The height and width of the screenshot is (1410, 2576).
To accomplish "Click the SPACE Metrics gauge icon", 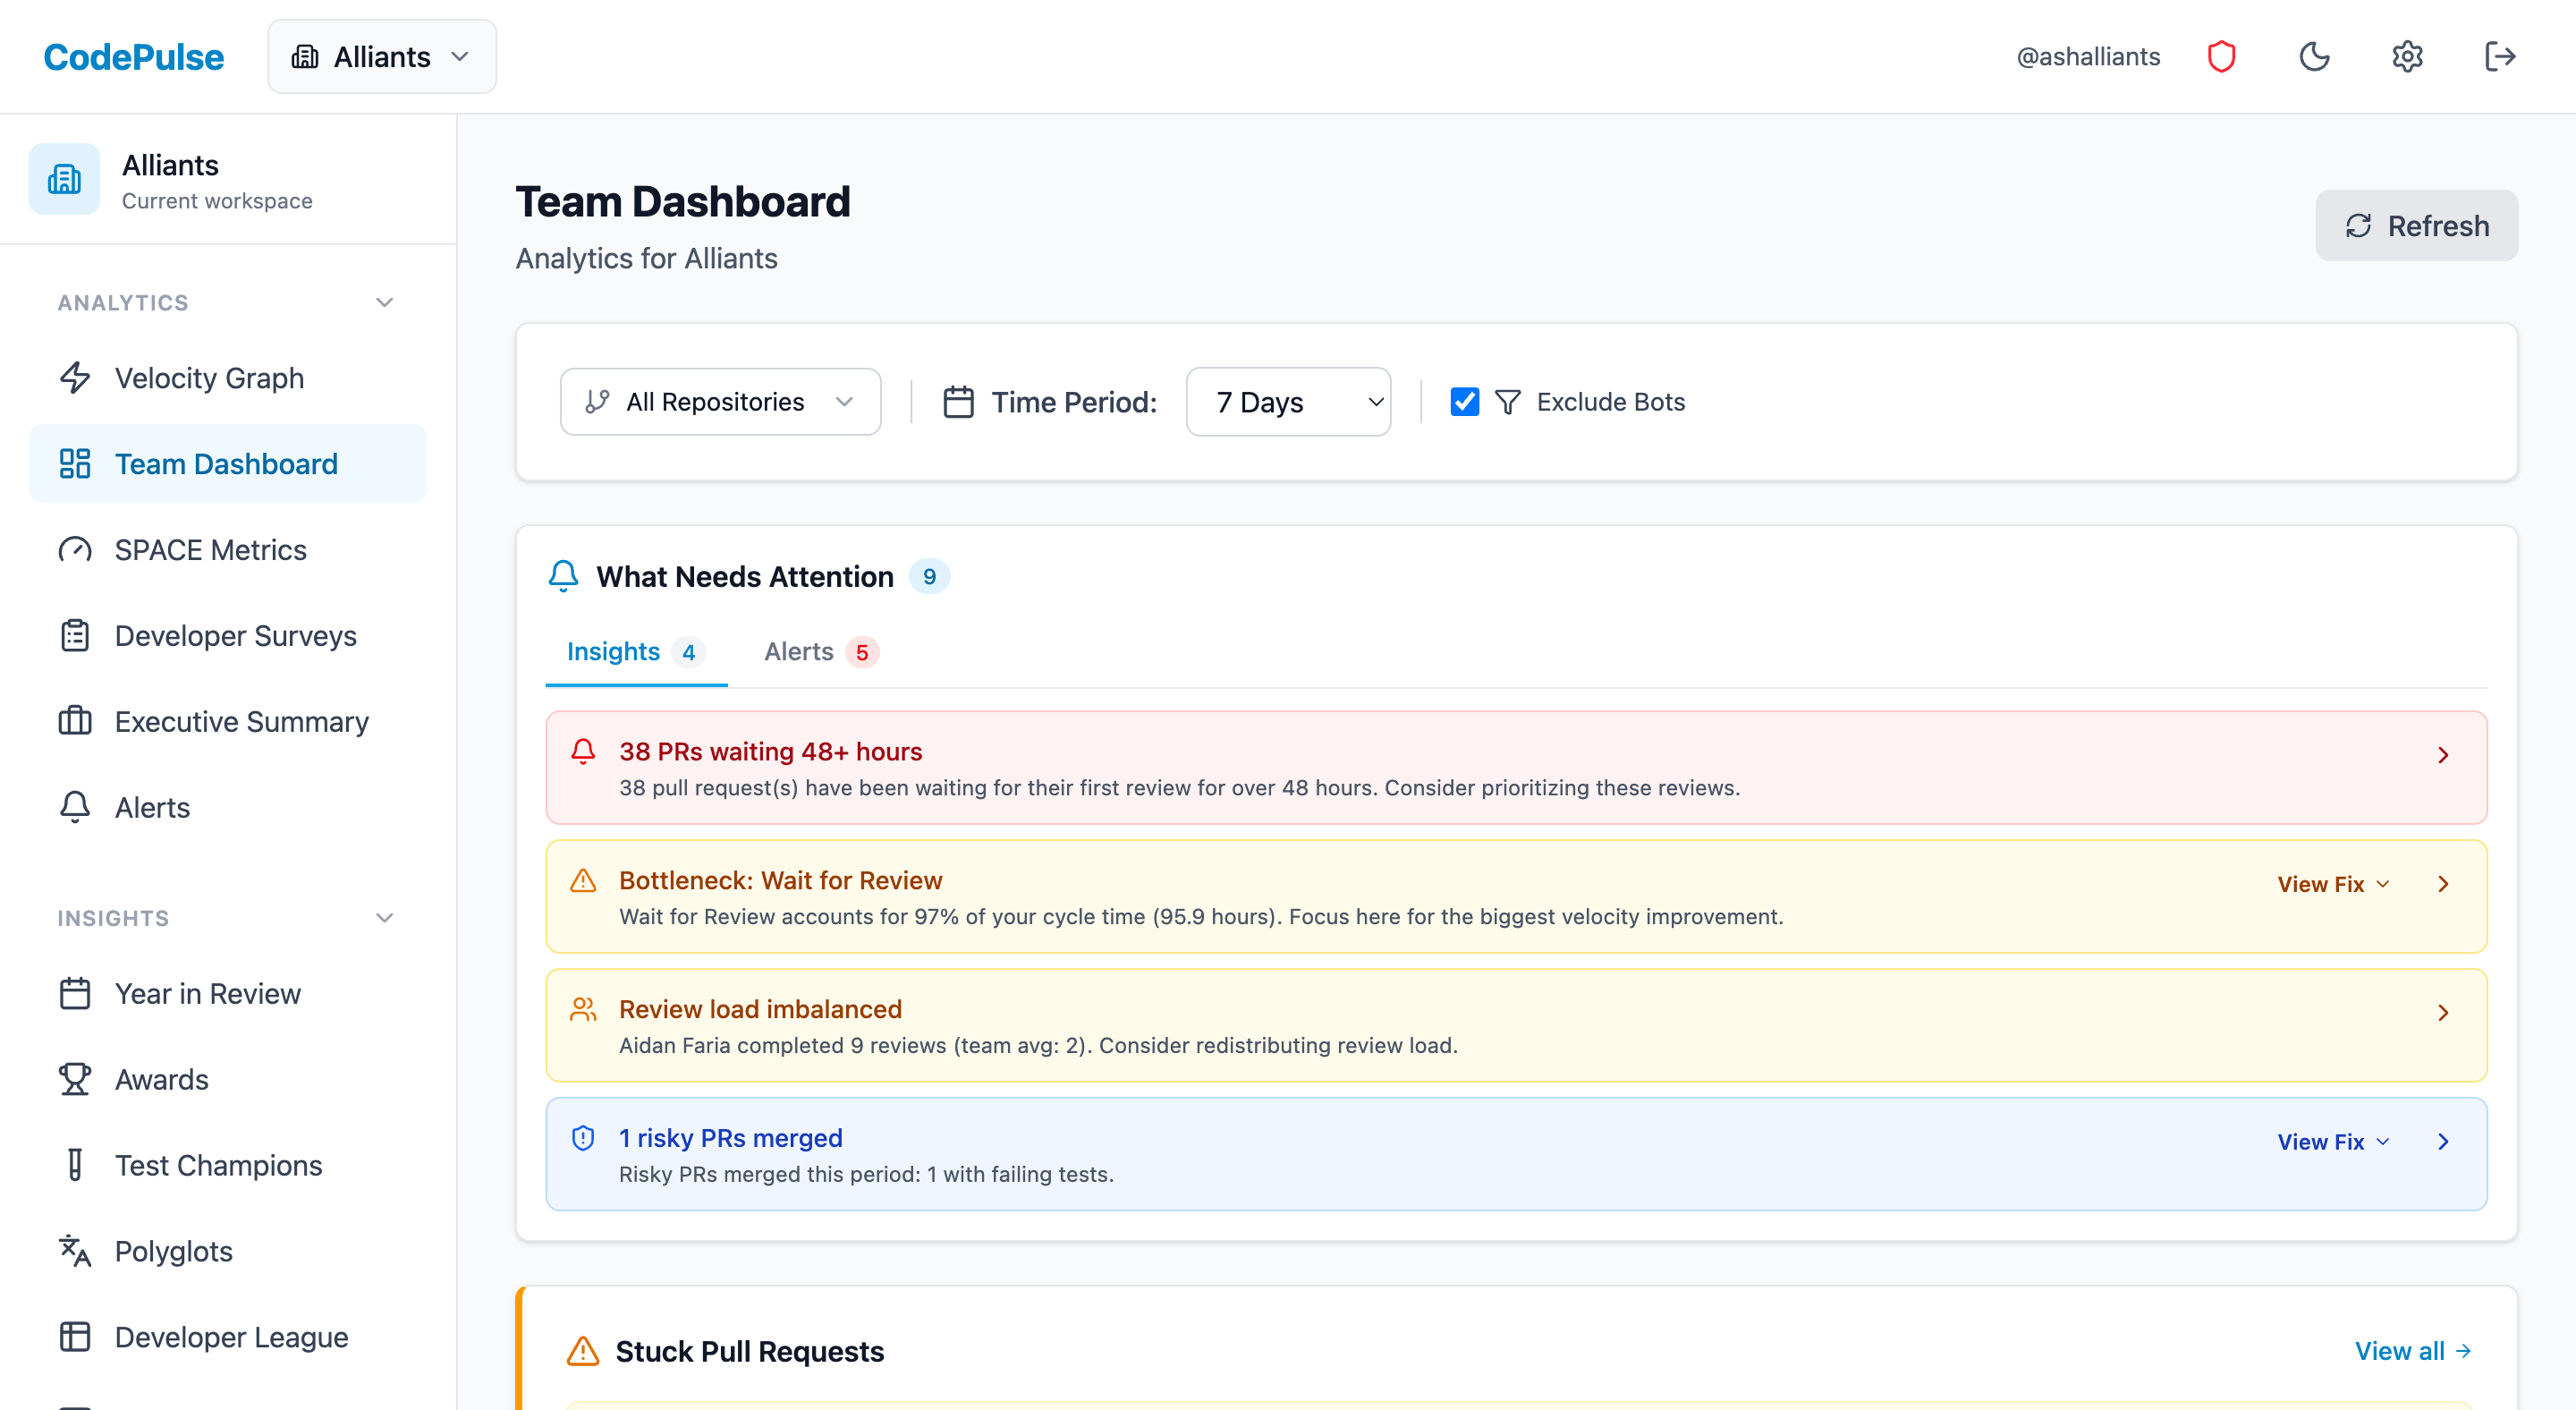I will pyautogui.click(x=75, y=549).
